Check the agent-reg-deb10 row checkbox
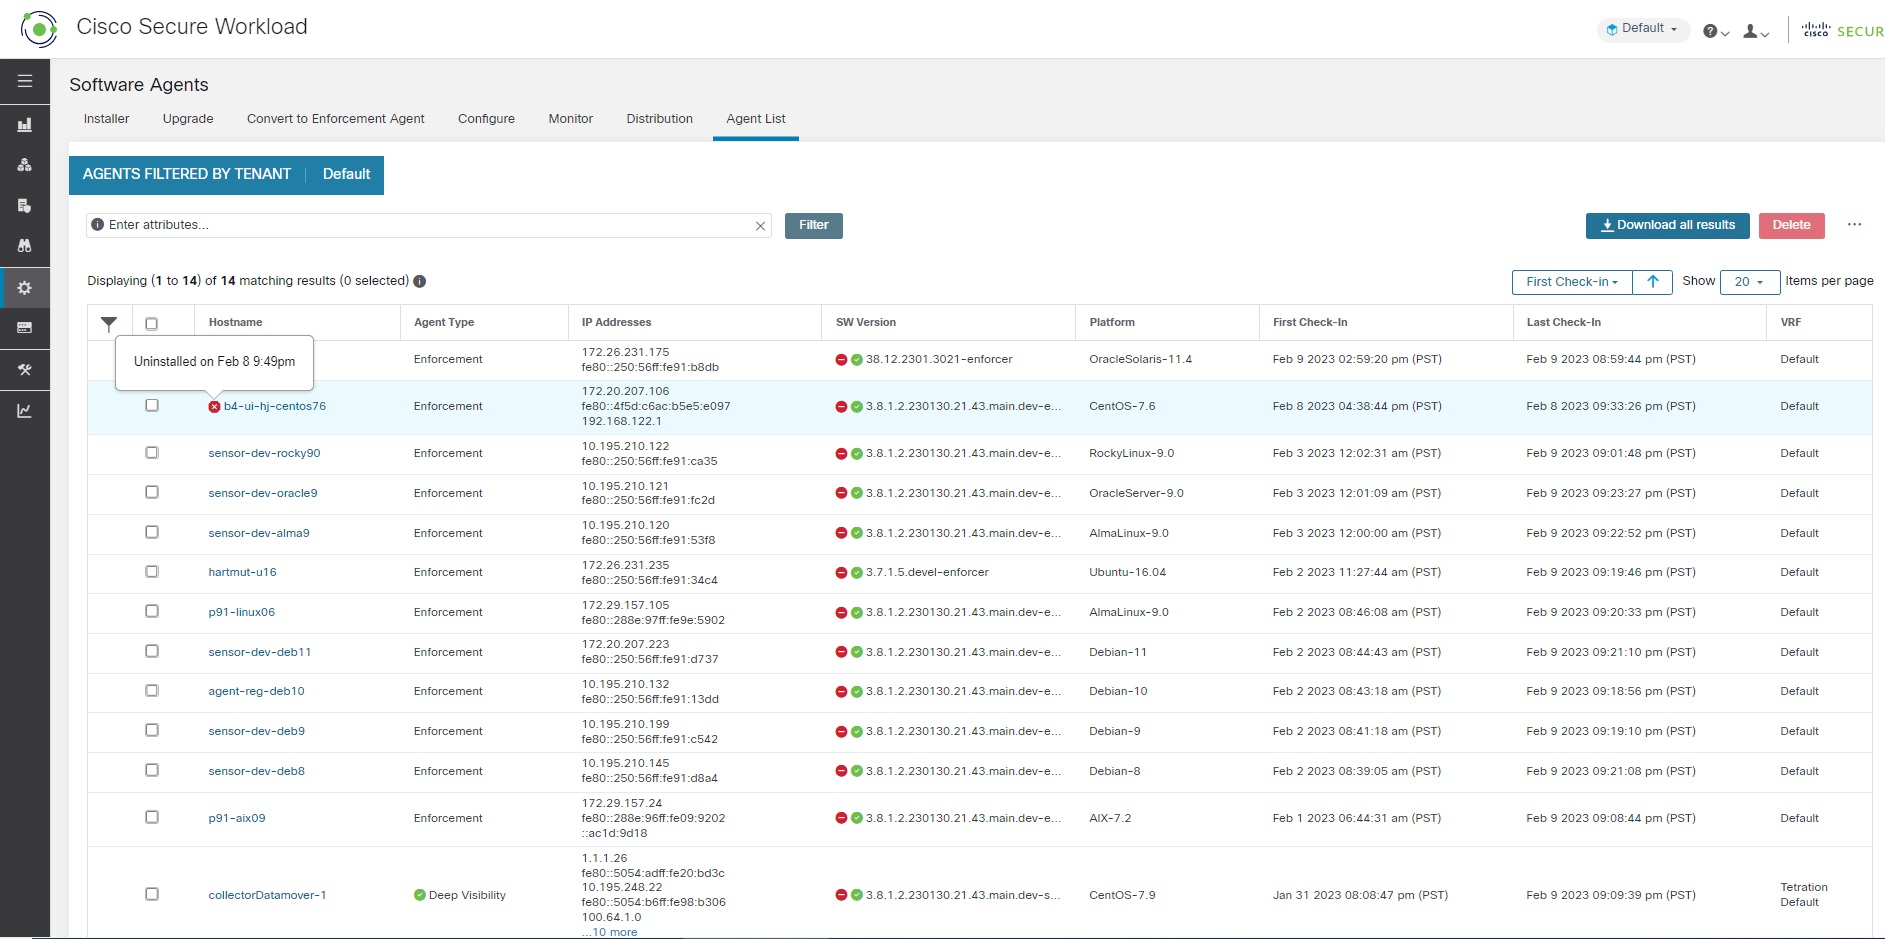The width and height of the screenshot is (1885, 939). pos(152,691)
